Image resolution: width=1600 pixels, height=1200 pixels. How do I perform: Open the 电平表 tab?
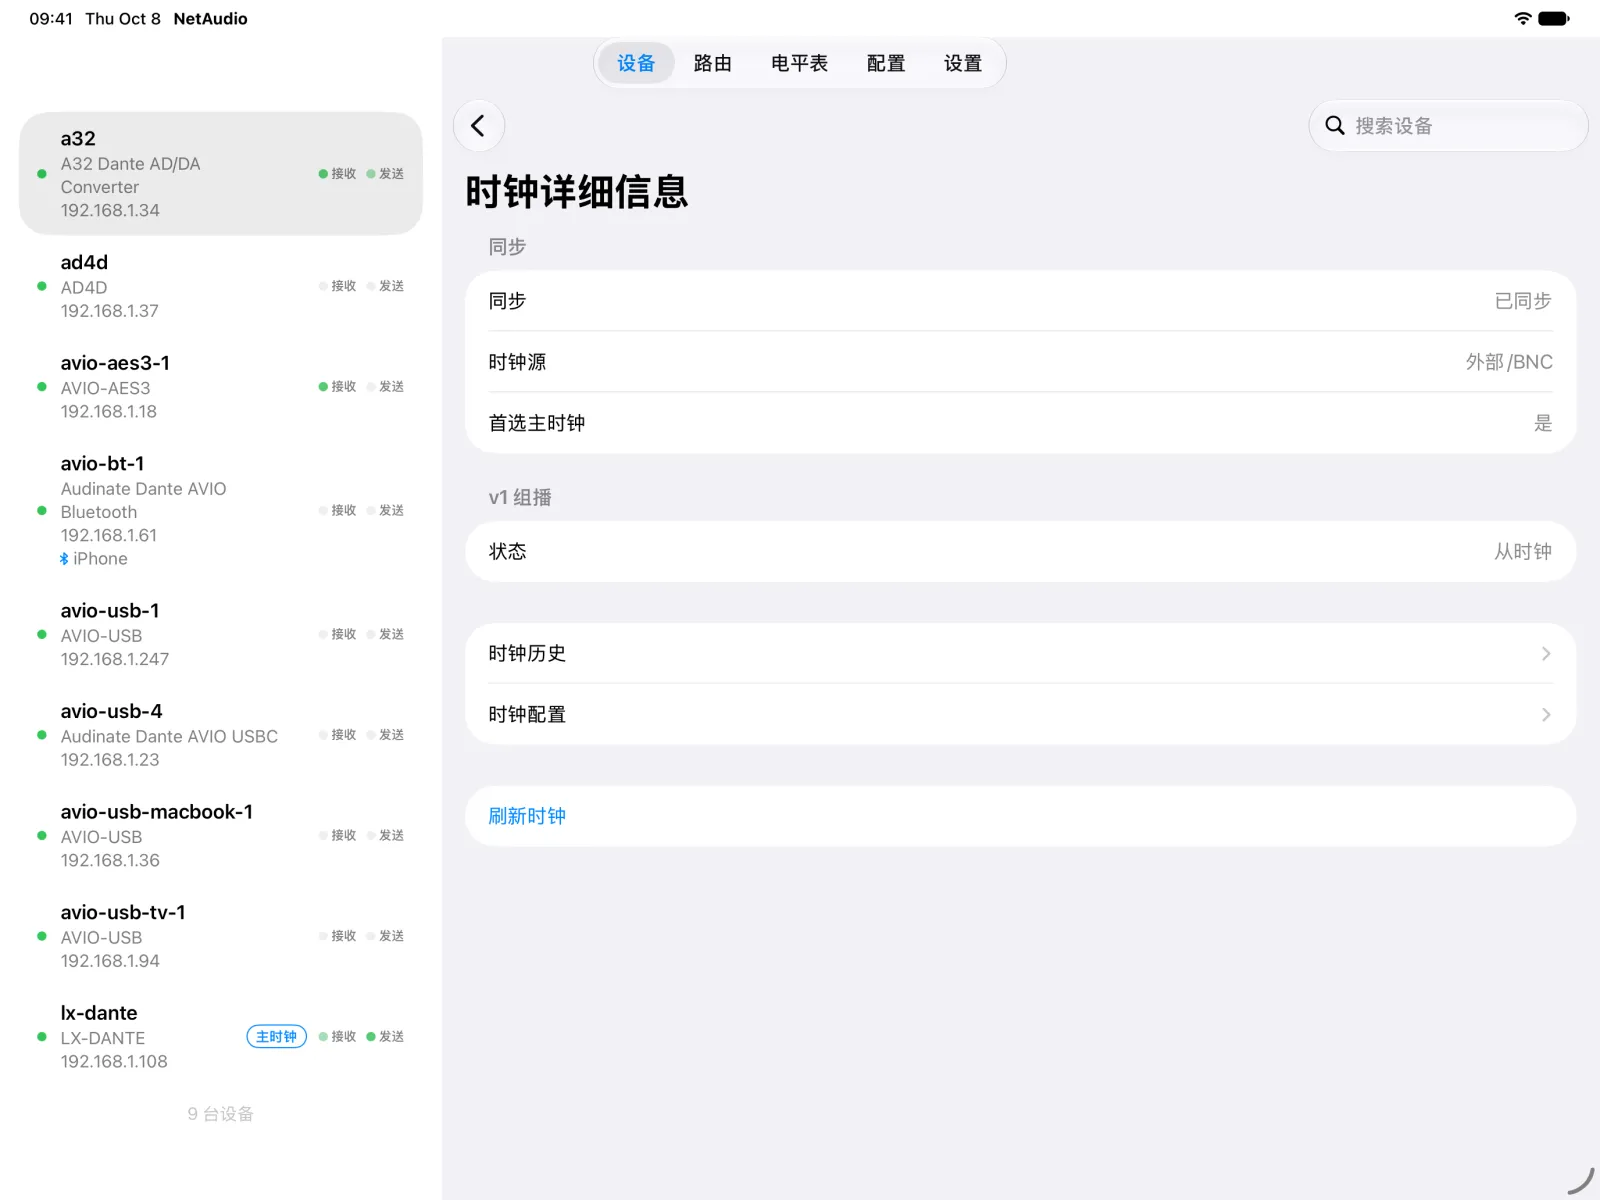800,64
